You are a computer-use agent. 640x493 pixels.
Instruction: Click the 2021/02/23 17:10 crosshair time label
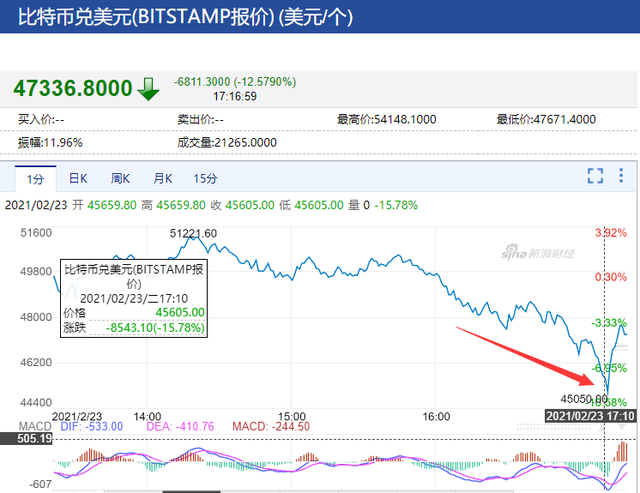[590, 416]
